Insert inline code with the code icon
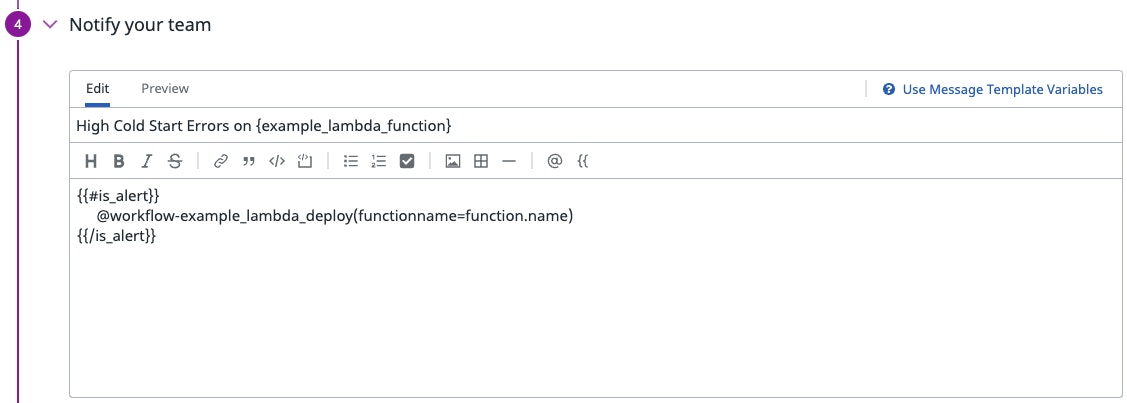1127x403 pixels. (277, 161)
